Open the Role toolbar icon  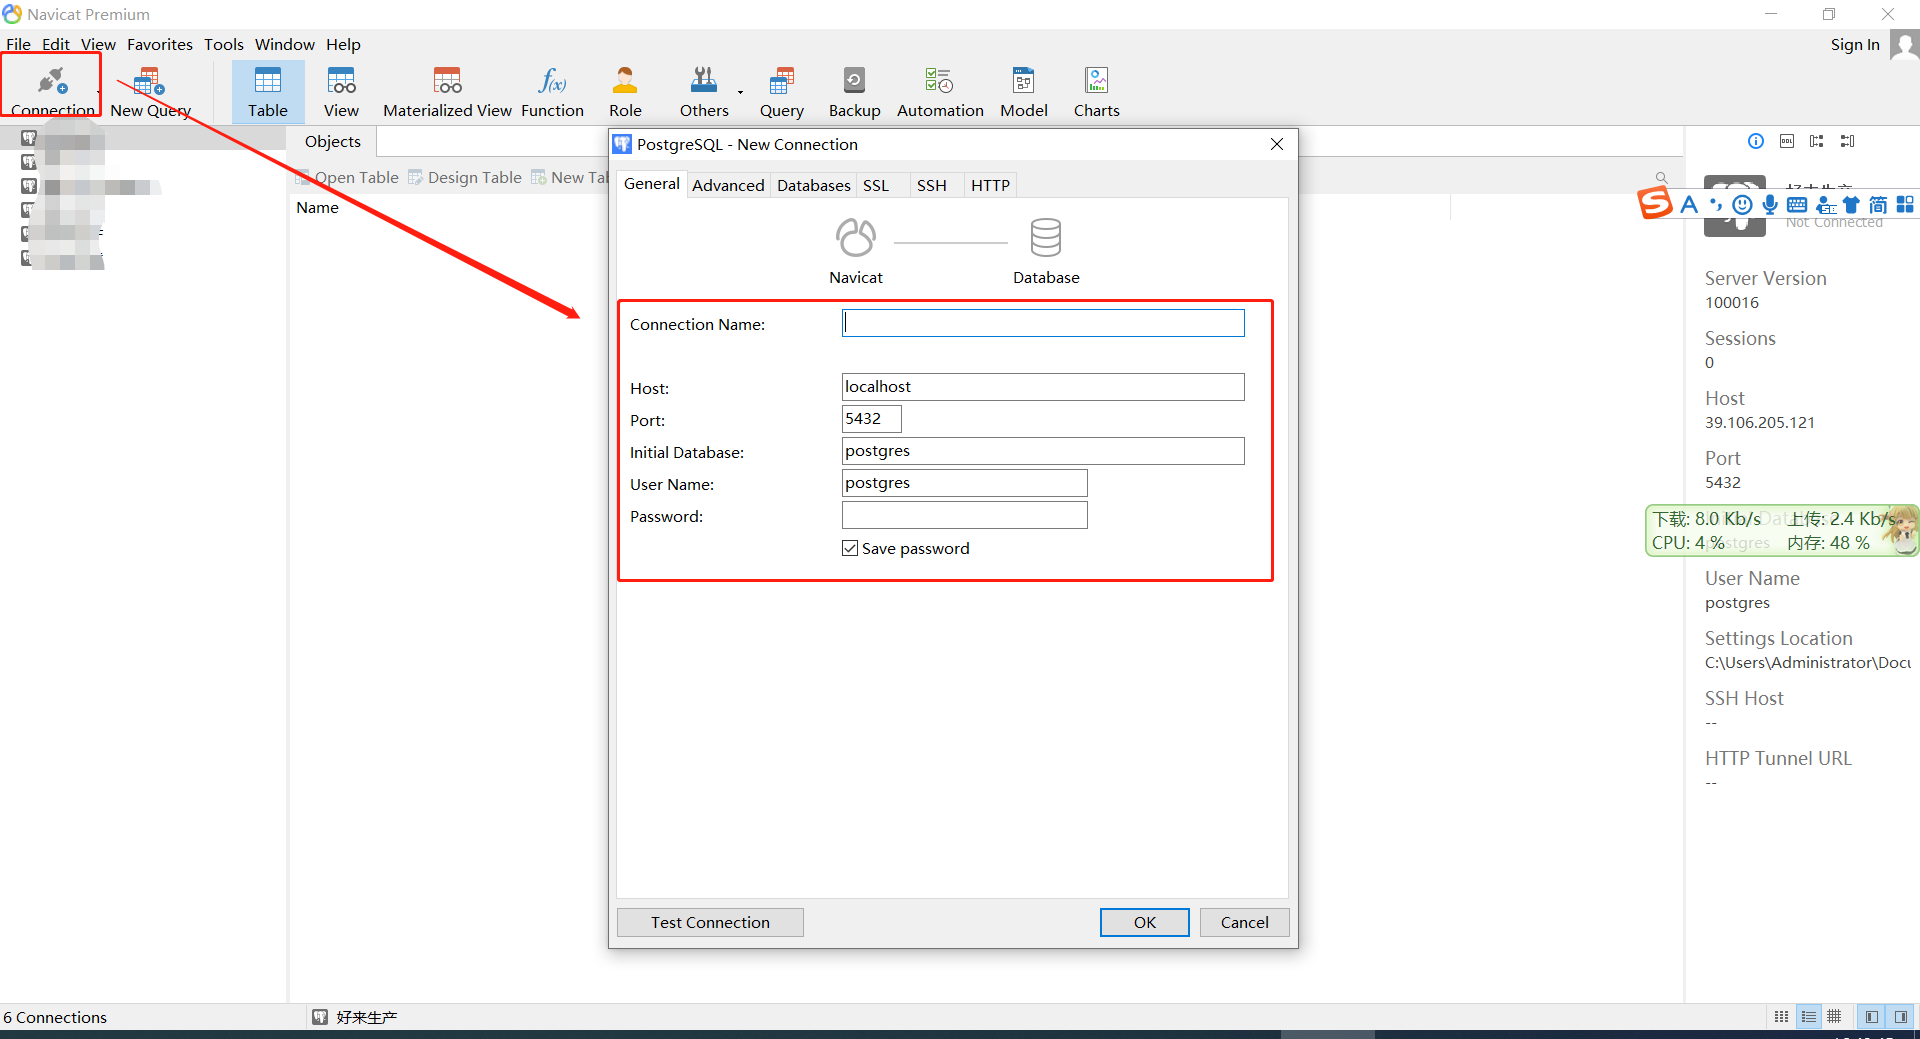coord(625,90)
